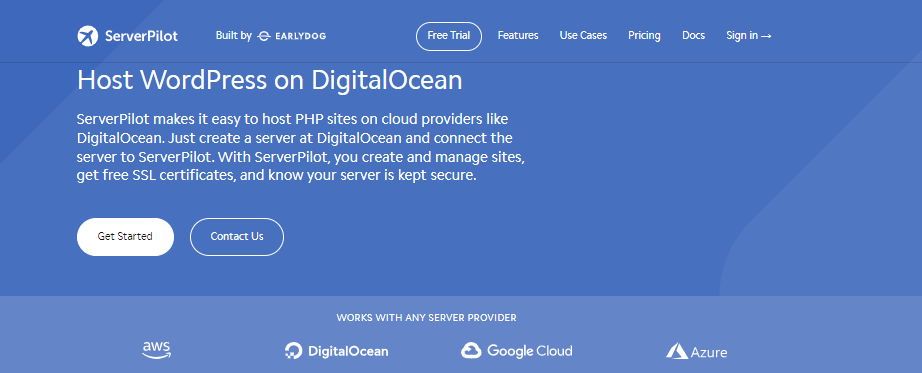Click the ServerPilot airplane logo icon

point(87,36)
